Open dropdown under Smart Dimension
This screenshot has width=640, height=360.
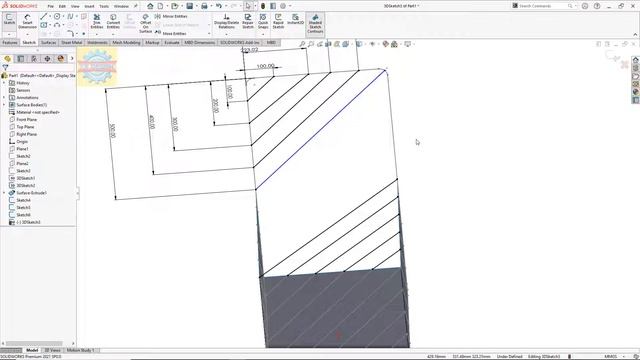coord(27,34)
